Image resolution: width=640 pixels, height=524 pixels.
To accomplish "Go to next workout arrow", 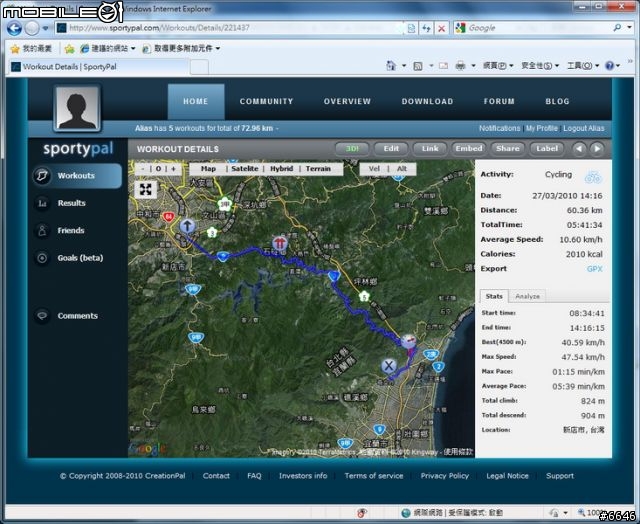I will (597, 149).
